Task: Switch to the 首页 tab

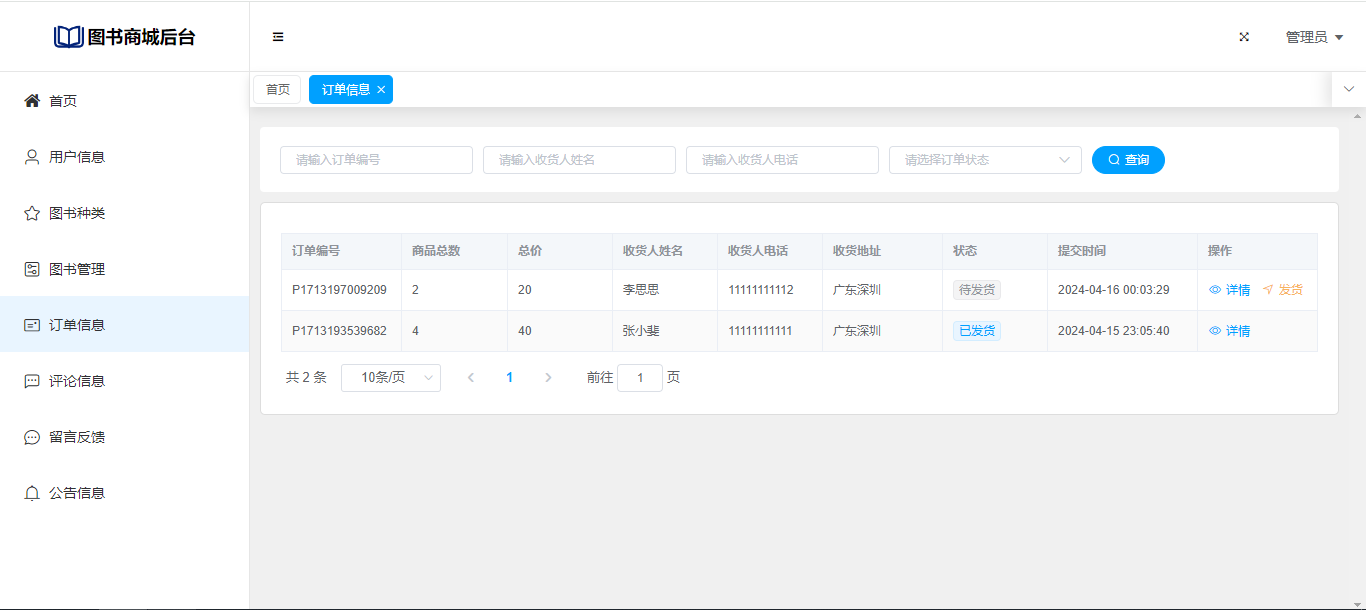Action: (x=278, y=90)
